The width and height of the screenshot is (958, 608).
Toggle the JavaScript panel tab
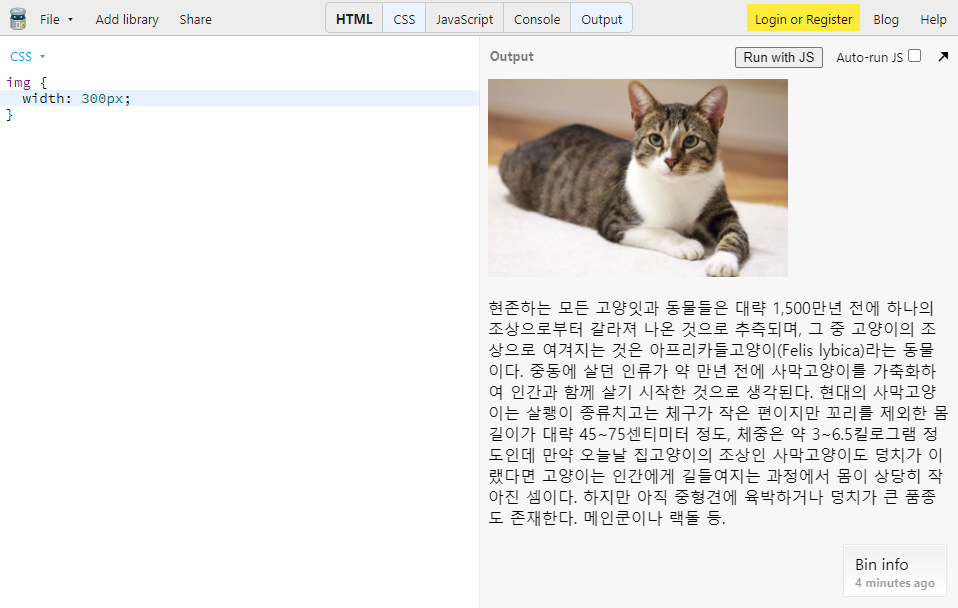pos(464,19)
